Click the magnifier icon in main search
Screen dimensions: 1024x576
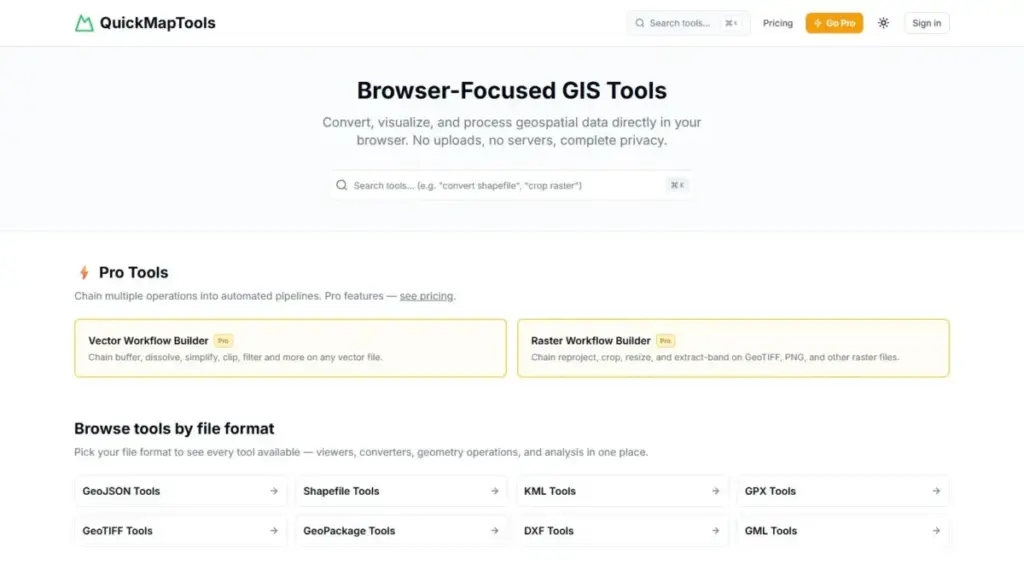point(342,185)
